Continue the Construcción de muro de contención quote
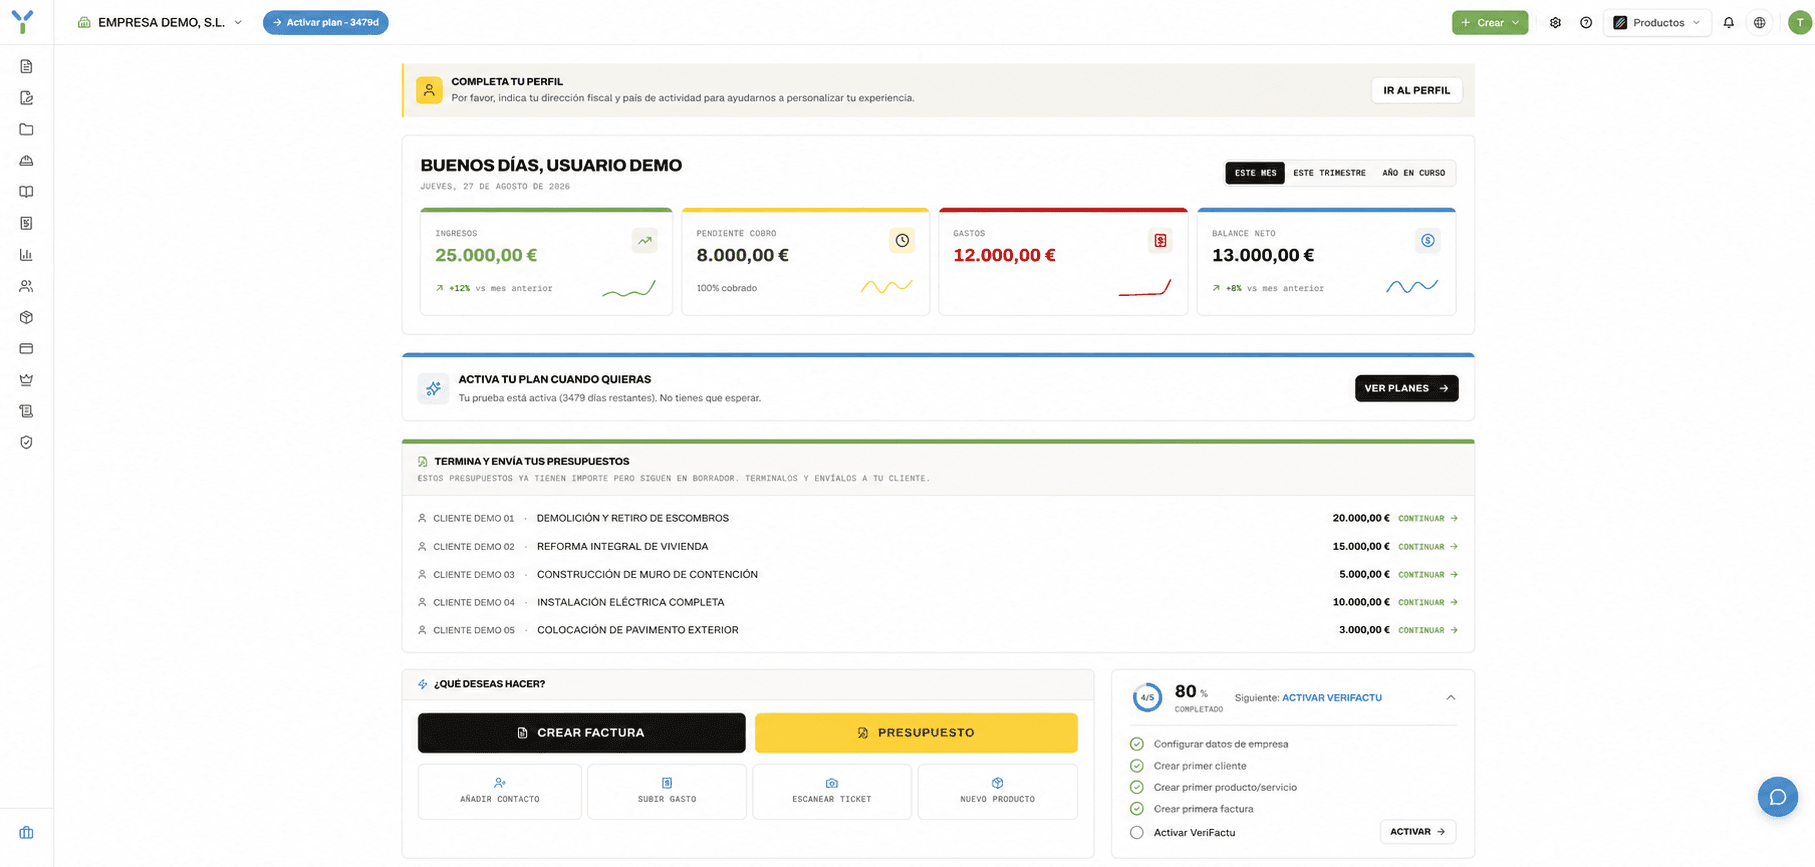 pos(1428,574)
